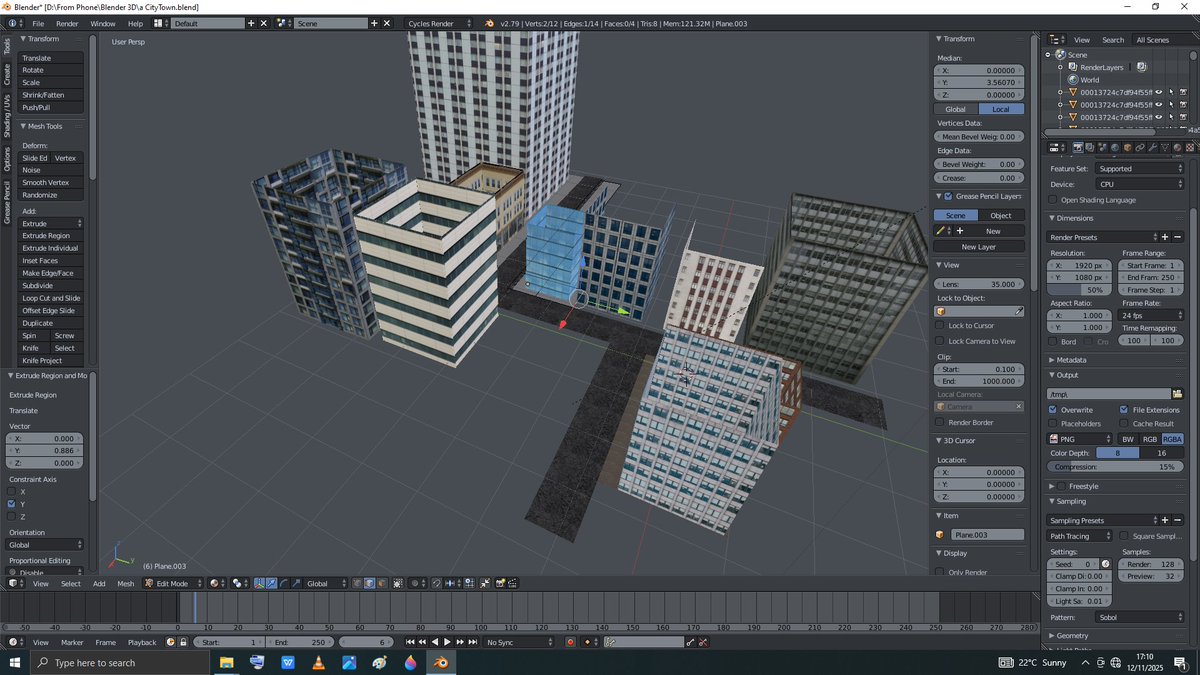The width and height of the screenshot is (1200, 675).
Task: Open the Texture properties tab icon
Action: click(1190, 148)
